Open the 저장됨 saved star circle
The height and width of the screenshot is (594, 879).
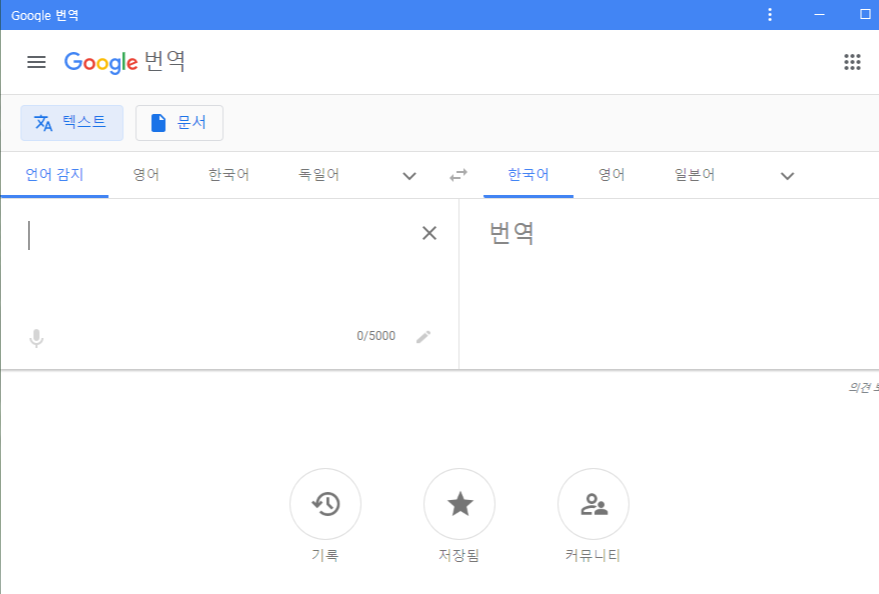(x=459, y=504)
